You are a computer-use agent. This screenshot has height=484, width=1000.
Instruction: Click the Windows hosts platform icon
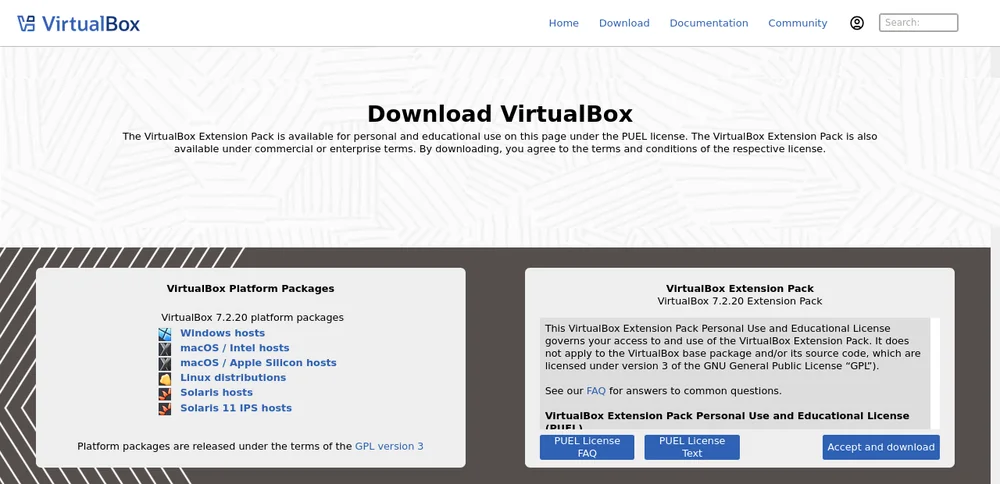tap(165, 334)
